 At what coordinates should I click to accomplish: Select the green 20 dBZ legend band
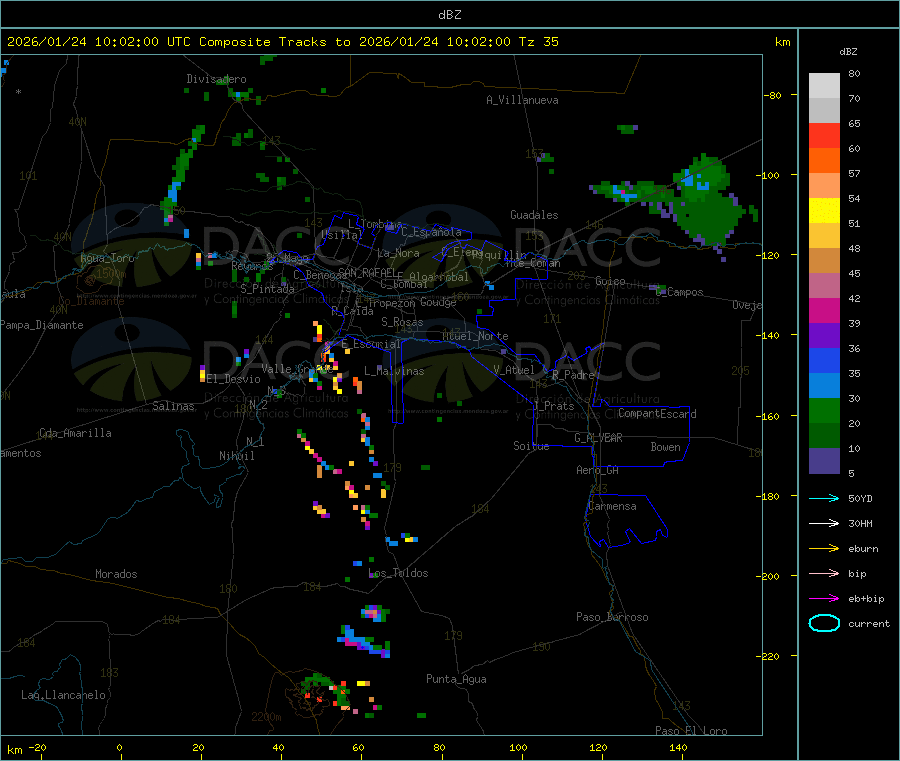click(x=824, y=410)
